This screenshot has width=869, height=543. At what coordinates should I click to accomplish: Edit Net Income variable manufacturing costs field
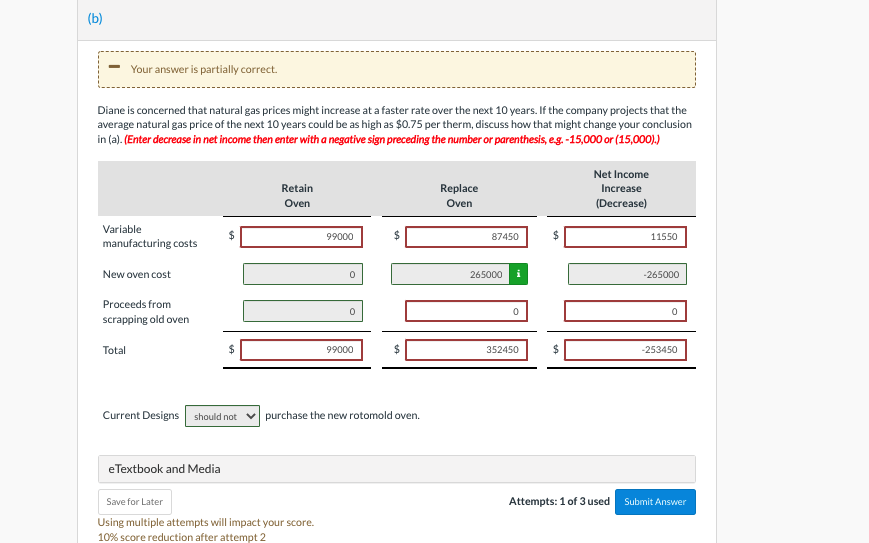625,237
